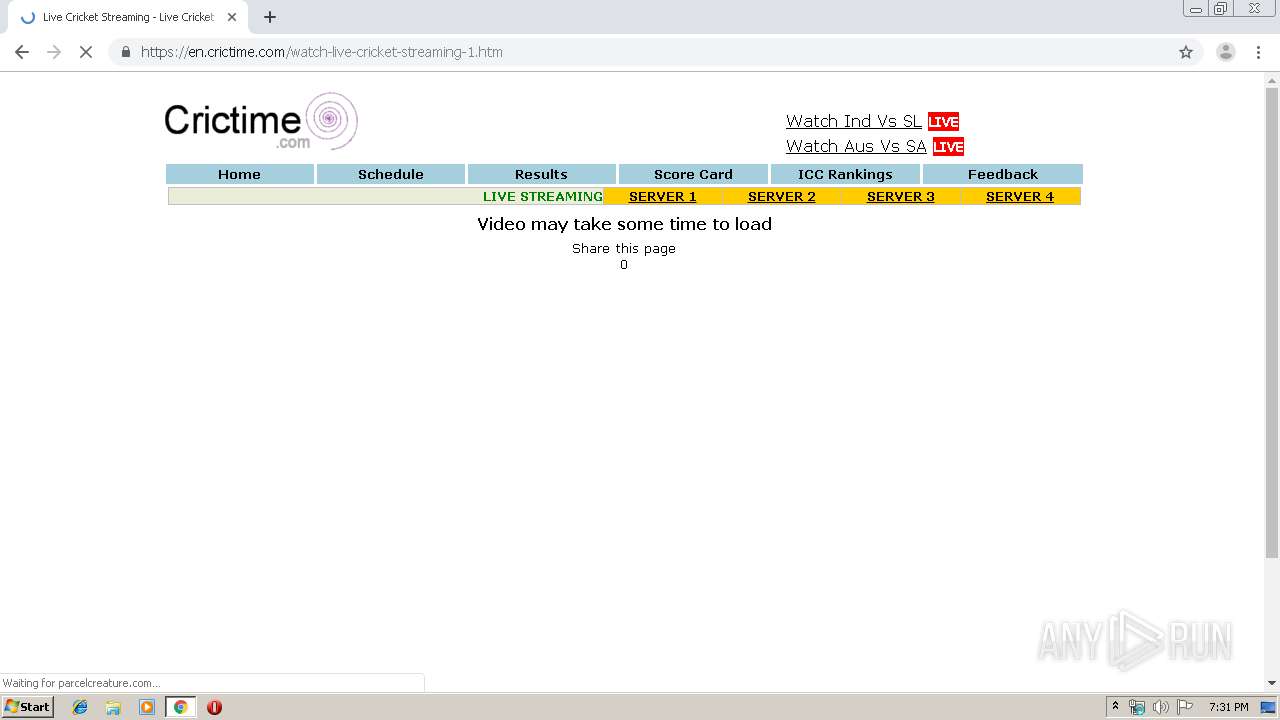Select the Chrome taskbar icon
Viewport: 1280px width, 720px height.
181,707
